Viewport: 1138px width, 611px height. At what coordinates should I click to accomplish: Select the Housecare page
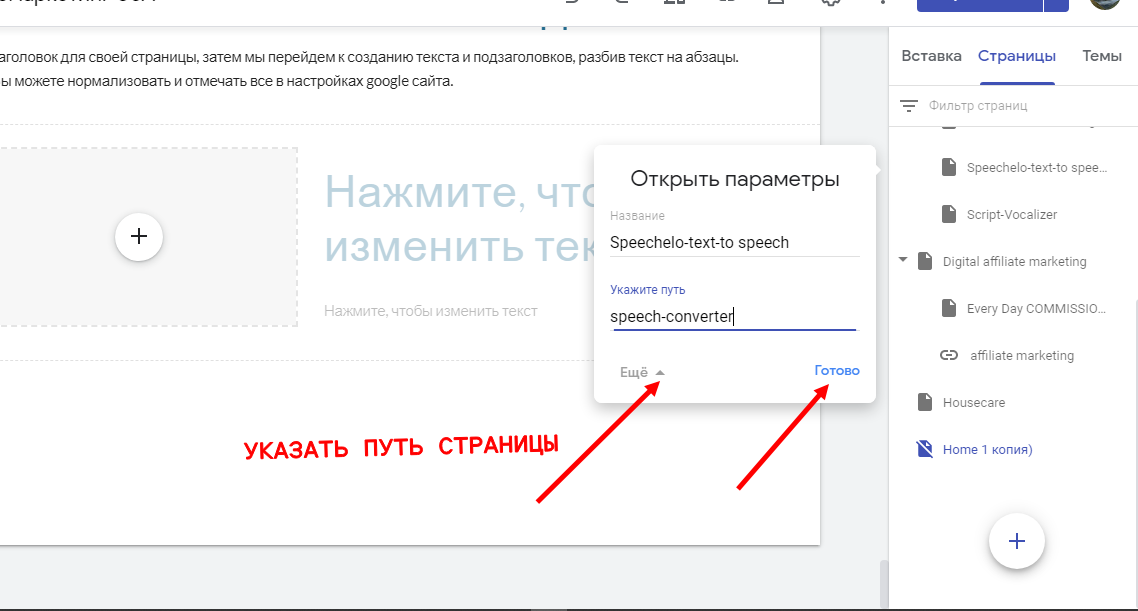973,403
